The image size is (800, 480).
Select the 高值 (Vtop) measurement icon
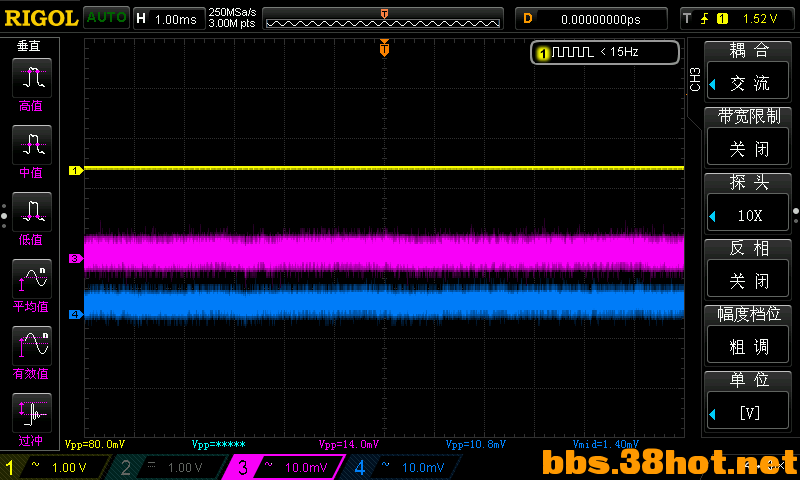(32, 78)
